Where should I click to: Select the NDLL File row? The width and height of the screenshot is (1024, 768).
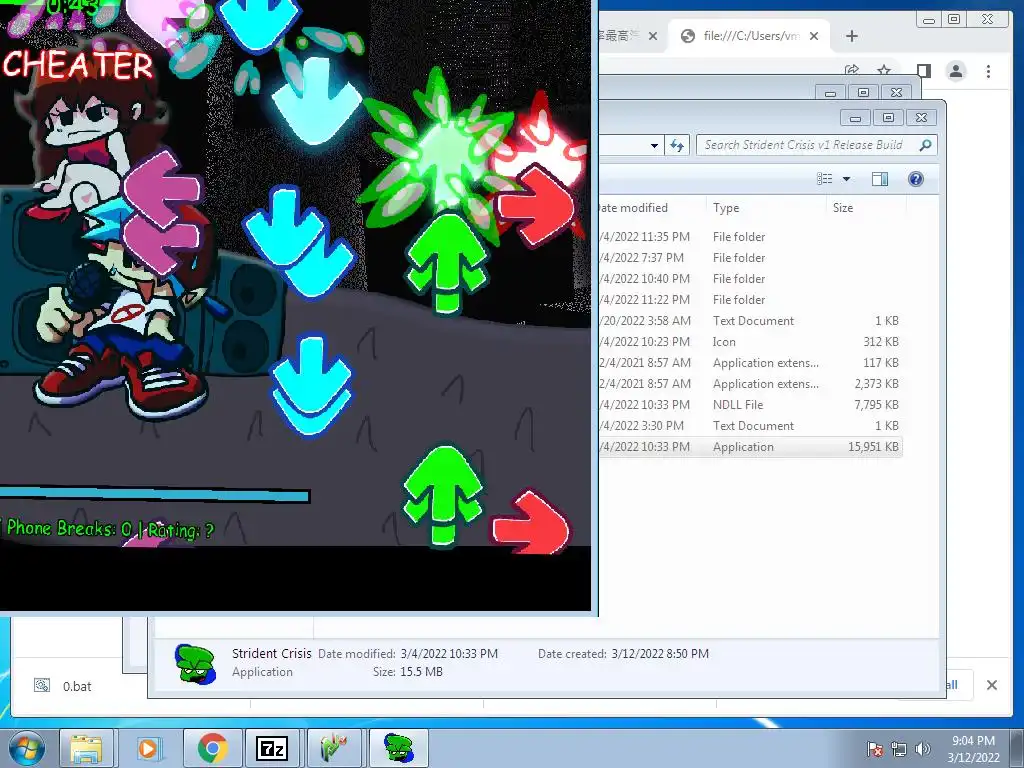coord(750,405)
